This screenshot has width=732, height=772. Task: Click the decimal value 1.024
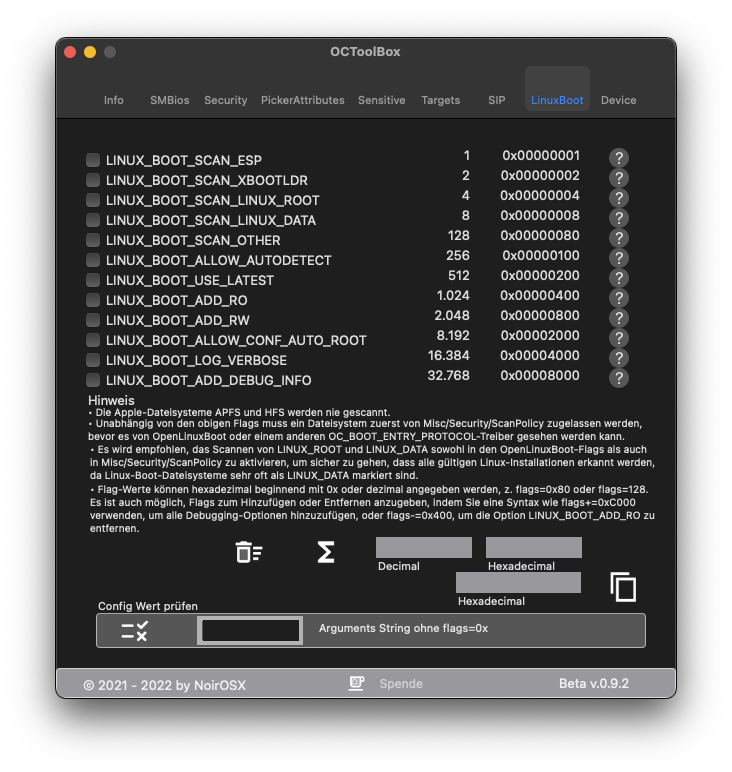tap(453, 295)
